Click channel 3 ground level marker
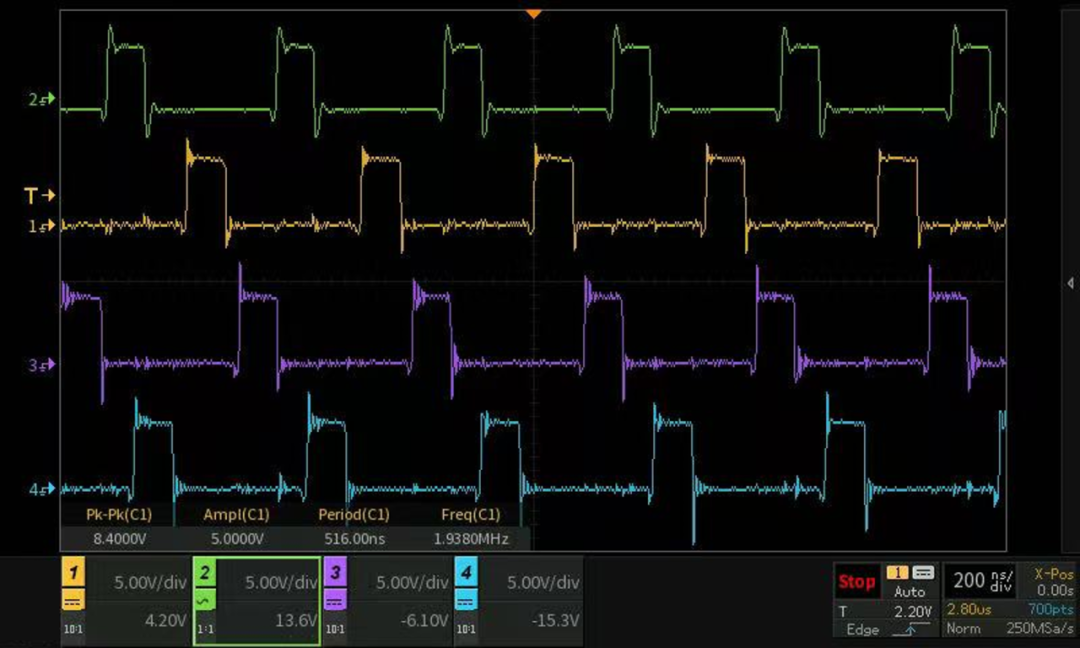This screenshot has height=648, width=1080. tap(41, 365)
